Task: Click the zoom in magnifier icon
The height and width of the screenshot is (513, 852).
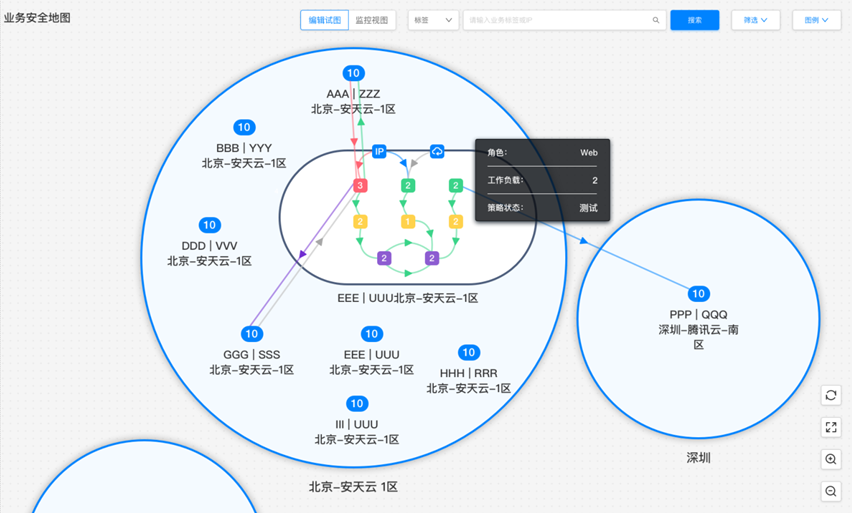Action: (x=831, y=459)
